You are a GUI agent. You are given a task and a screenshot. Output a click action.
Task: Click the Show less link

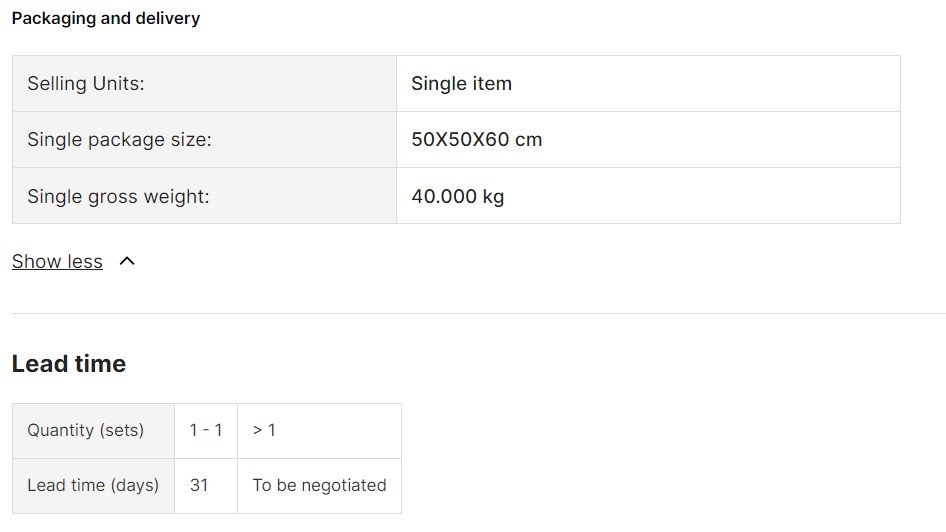pos(57,261)
